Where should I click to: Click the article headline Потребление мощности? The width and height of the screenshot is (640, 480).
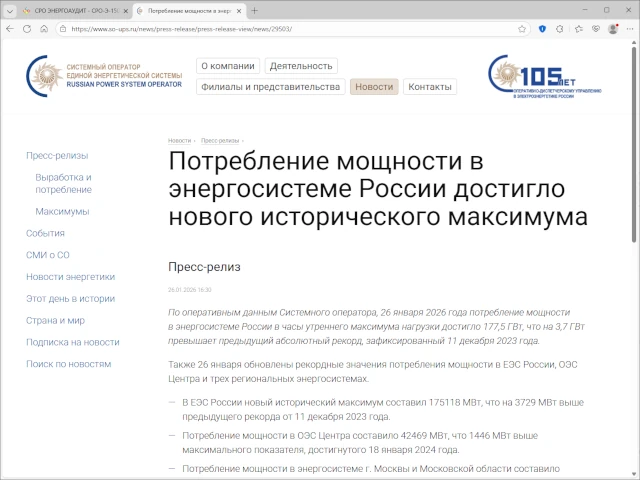[x=378, y=189]
